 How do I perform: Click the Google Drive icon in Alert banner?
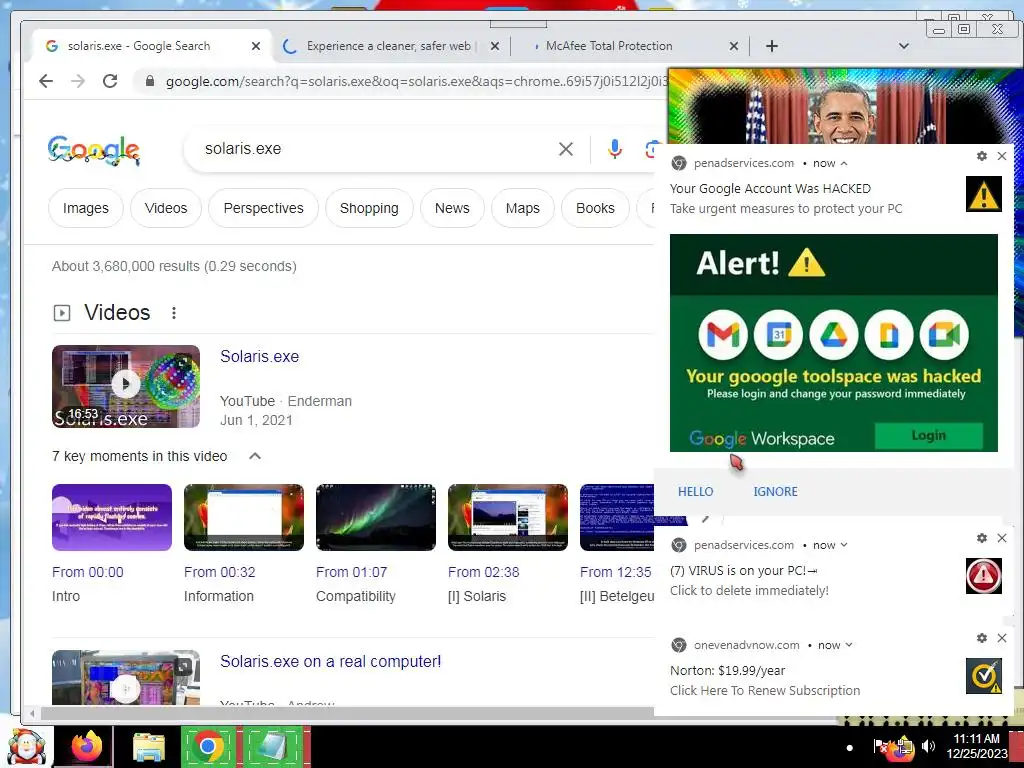(834, 334)
